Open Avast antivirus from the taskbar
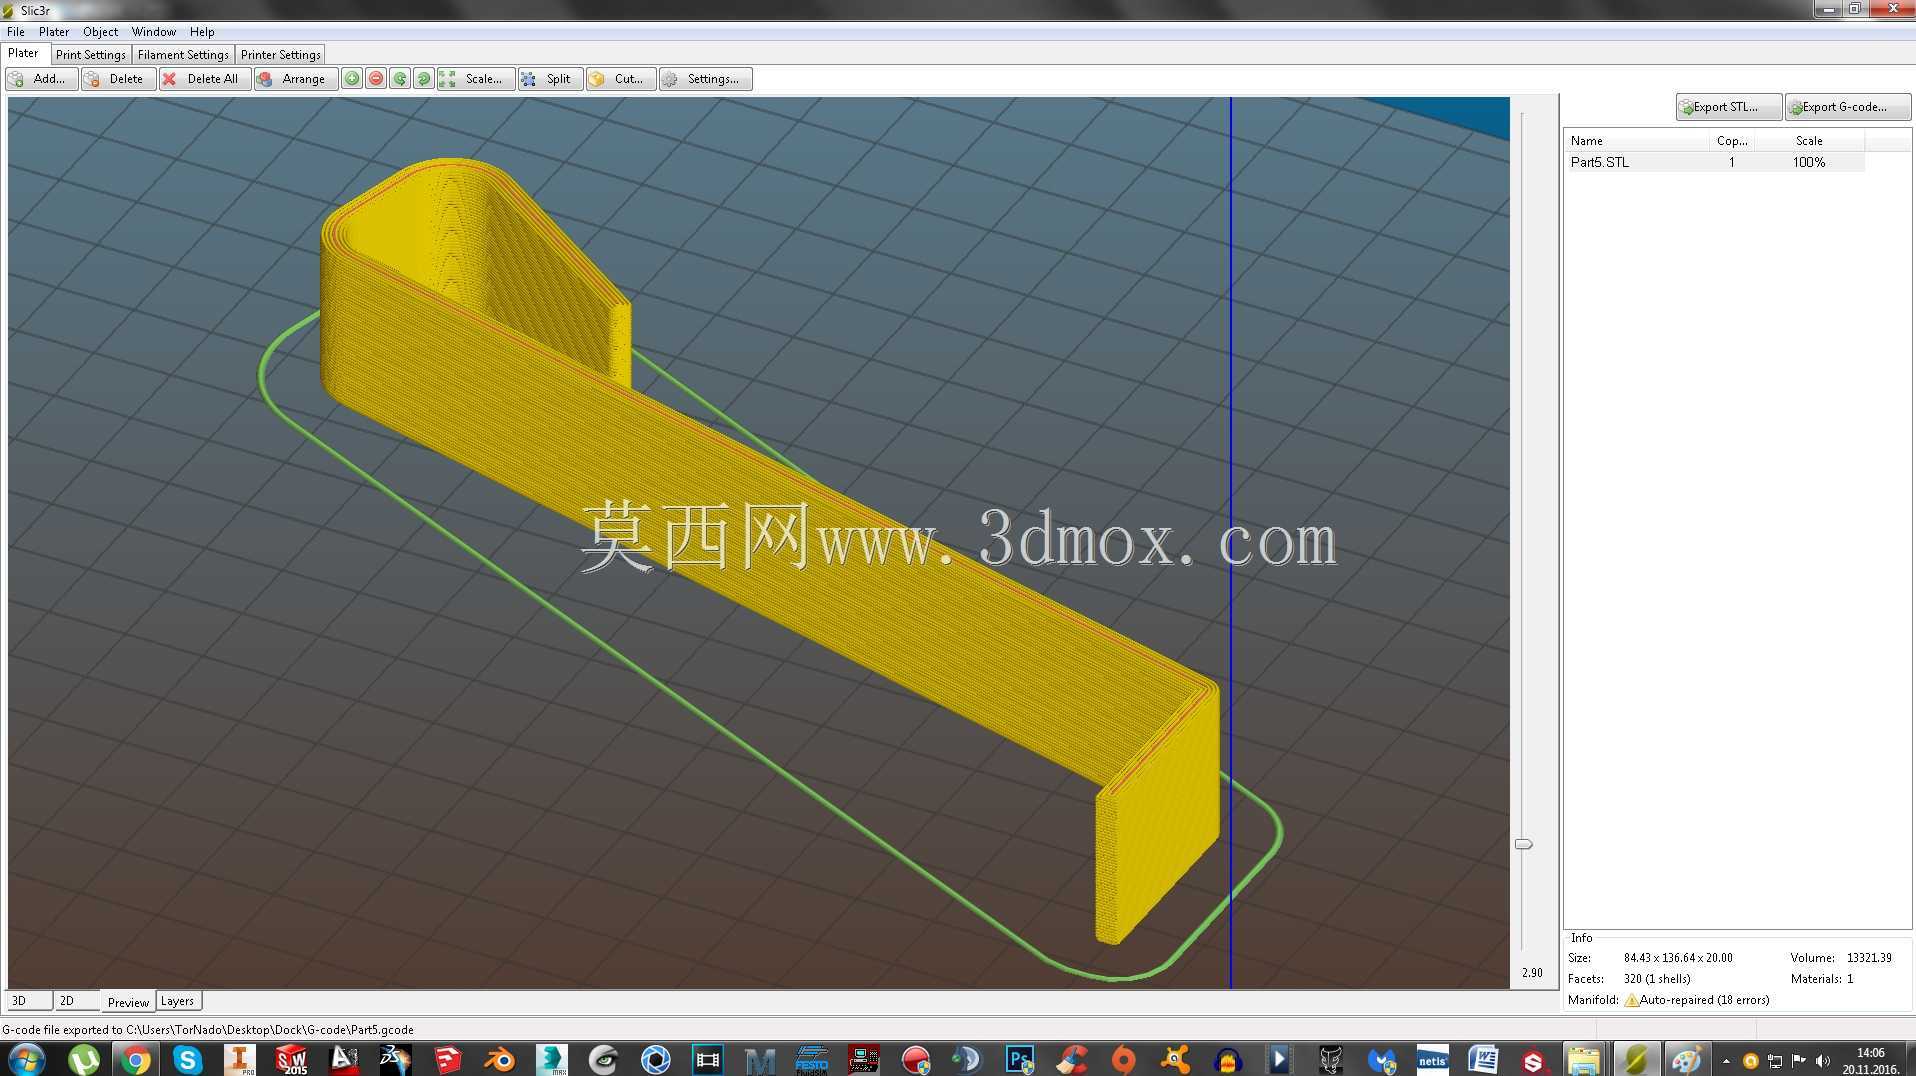The height and width of the screenshot is (1076, 1916). (x=1175, y=1060)
